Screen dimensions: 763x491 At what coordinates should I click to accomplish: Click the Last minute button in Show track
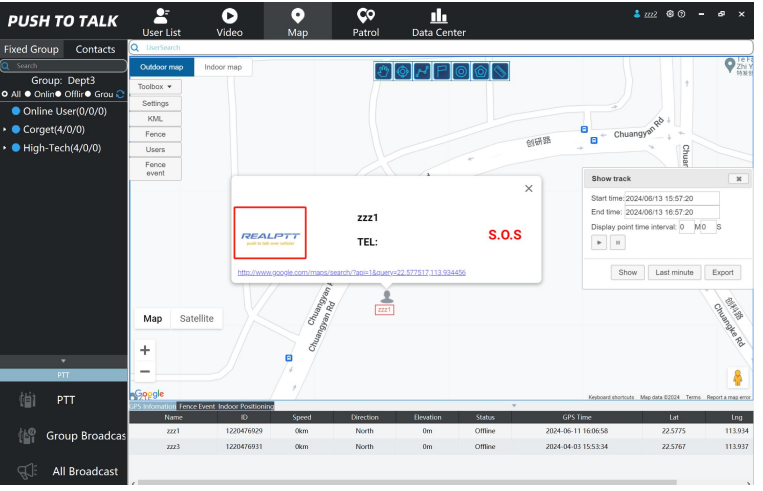pos(674,272)
